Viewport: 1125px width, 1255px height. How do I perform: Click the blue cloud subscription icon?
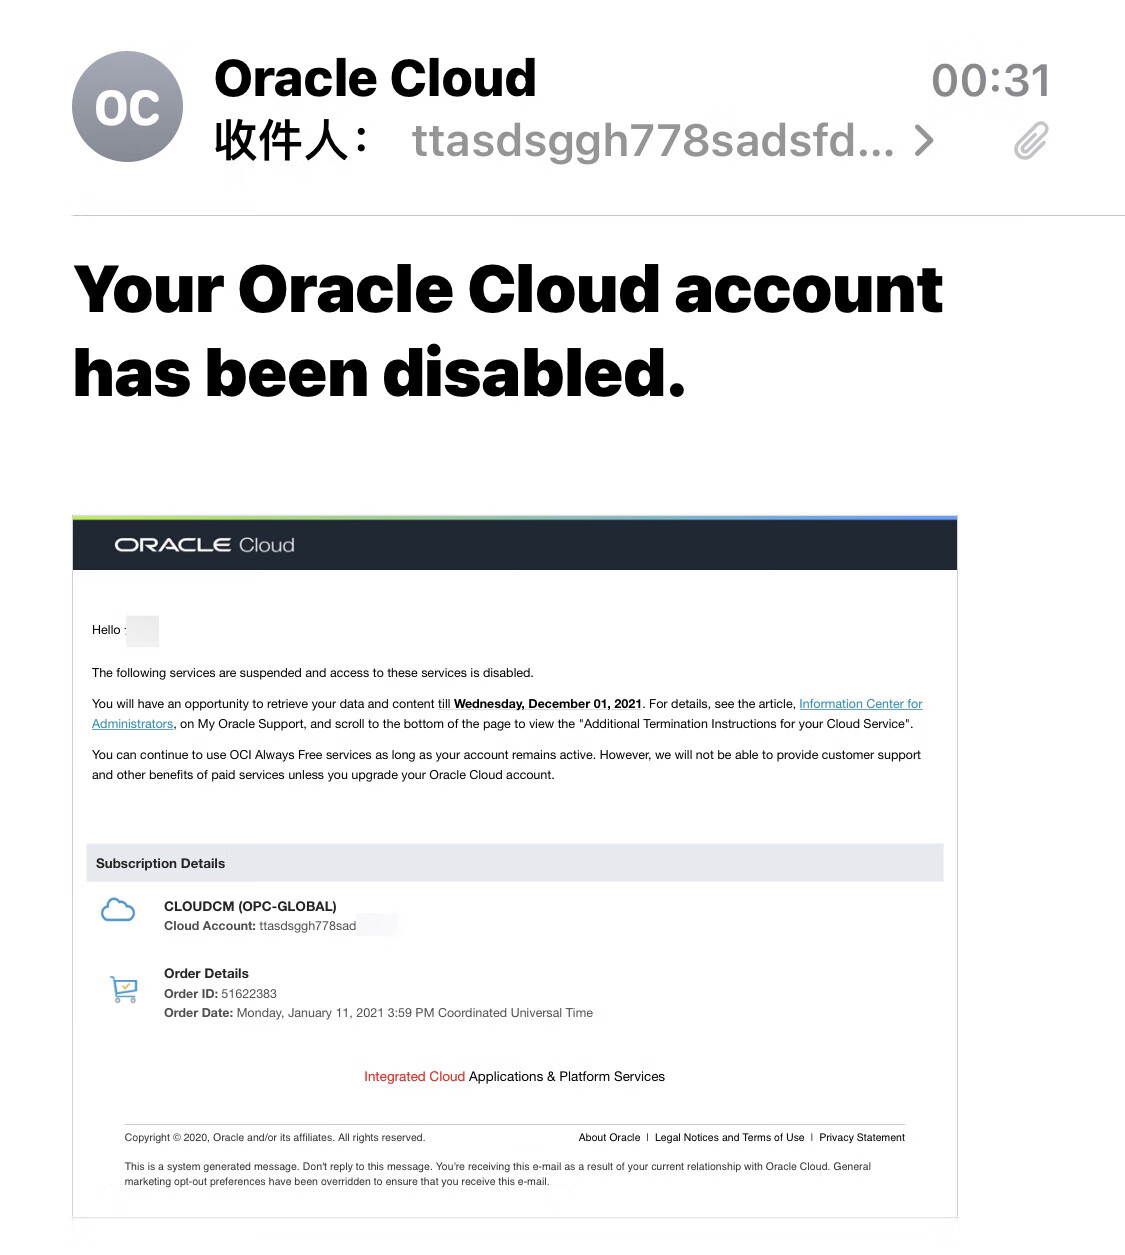[118, 910]
